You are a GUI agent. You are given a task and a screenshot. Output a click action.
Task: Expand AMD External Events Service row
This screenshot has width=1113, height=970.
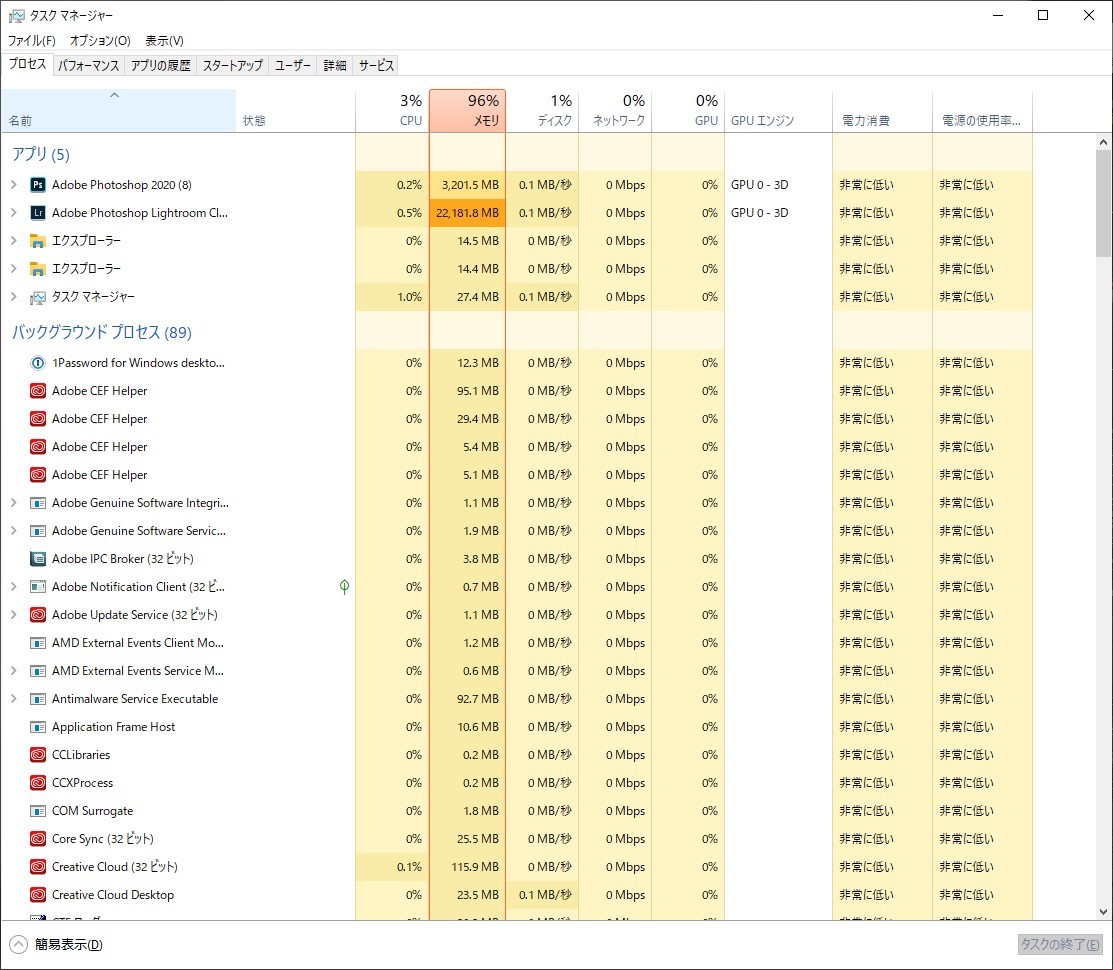13,671
